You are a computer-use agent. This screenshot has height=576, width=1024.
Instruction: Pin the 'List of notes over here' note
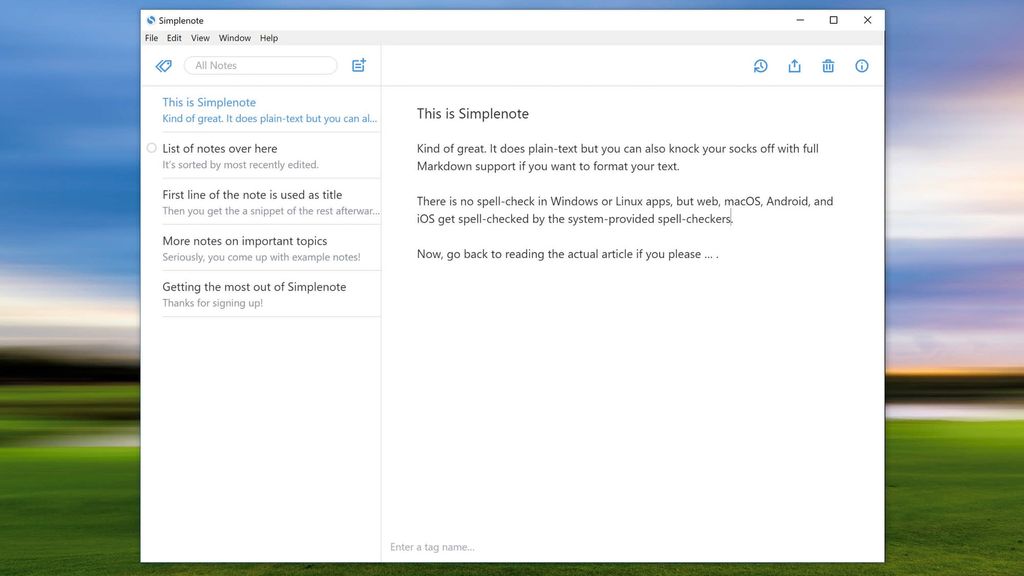pyautogui.click(x=151, y=147)
